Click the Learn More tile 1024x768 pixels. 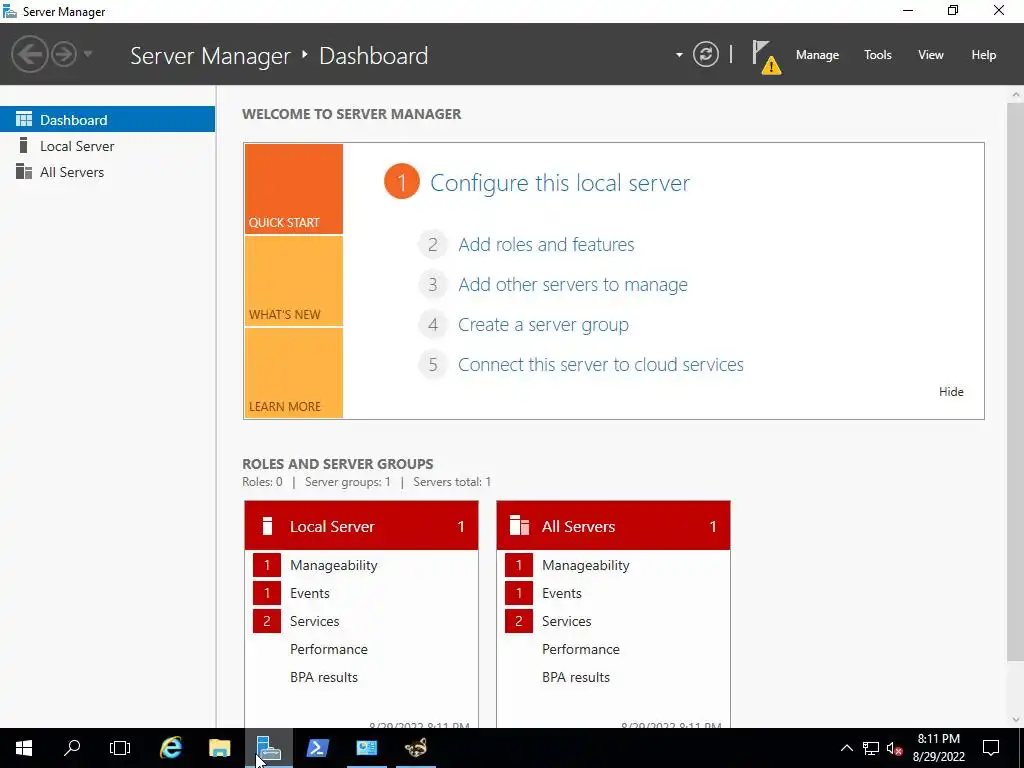pos(293,373)
